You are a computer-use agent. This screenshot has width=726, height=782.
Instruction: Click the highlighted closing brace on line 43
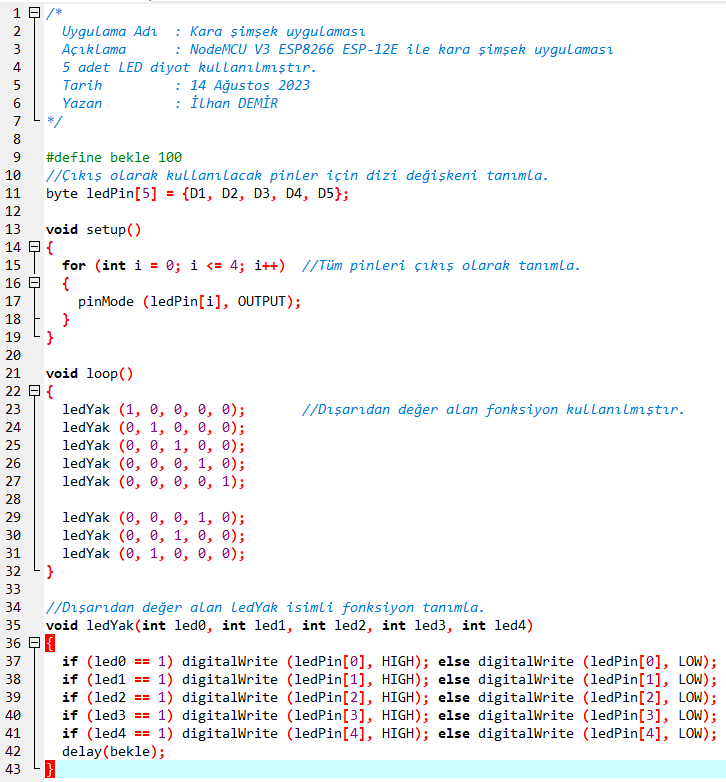(50, 769)
